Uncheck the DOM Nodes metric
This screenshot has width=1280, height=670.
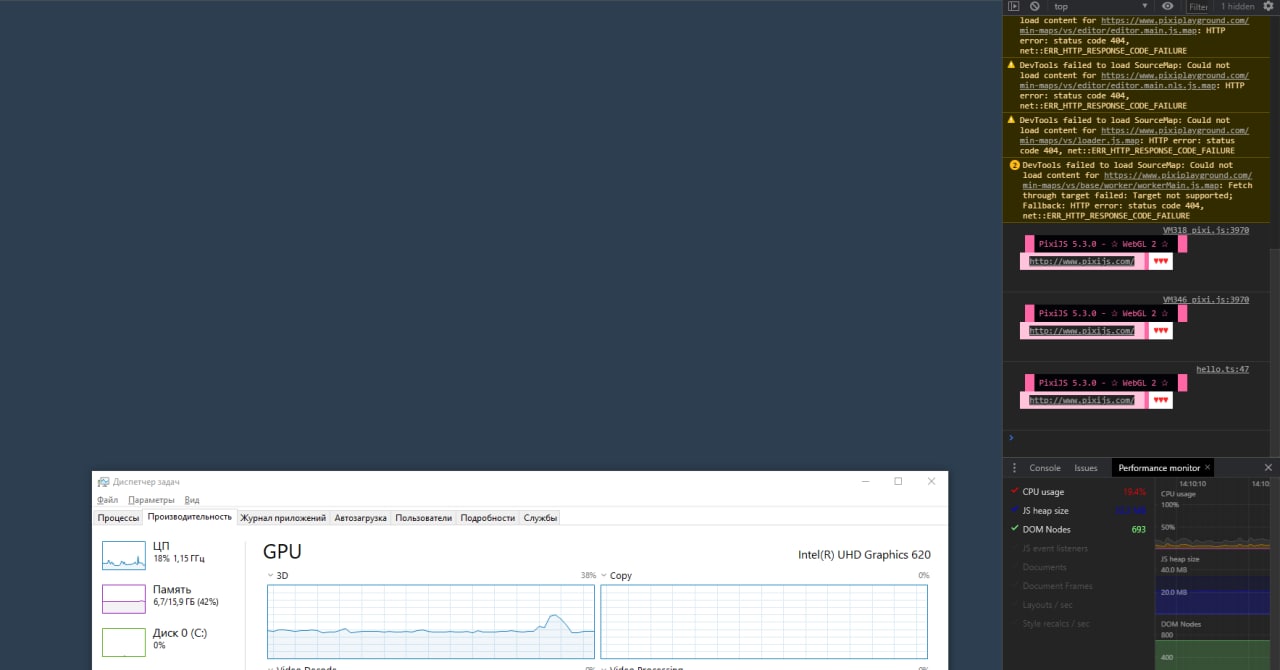1014,529
